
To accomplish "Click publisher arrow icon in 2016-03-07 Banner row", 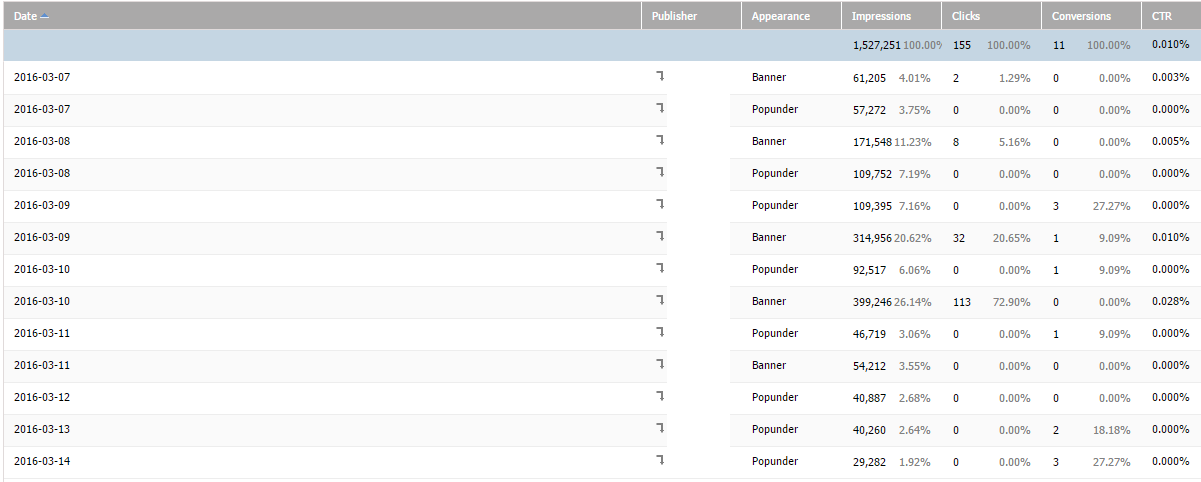I will tap(660, 76).
